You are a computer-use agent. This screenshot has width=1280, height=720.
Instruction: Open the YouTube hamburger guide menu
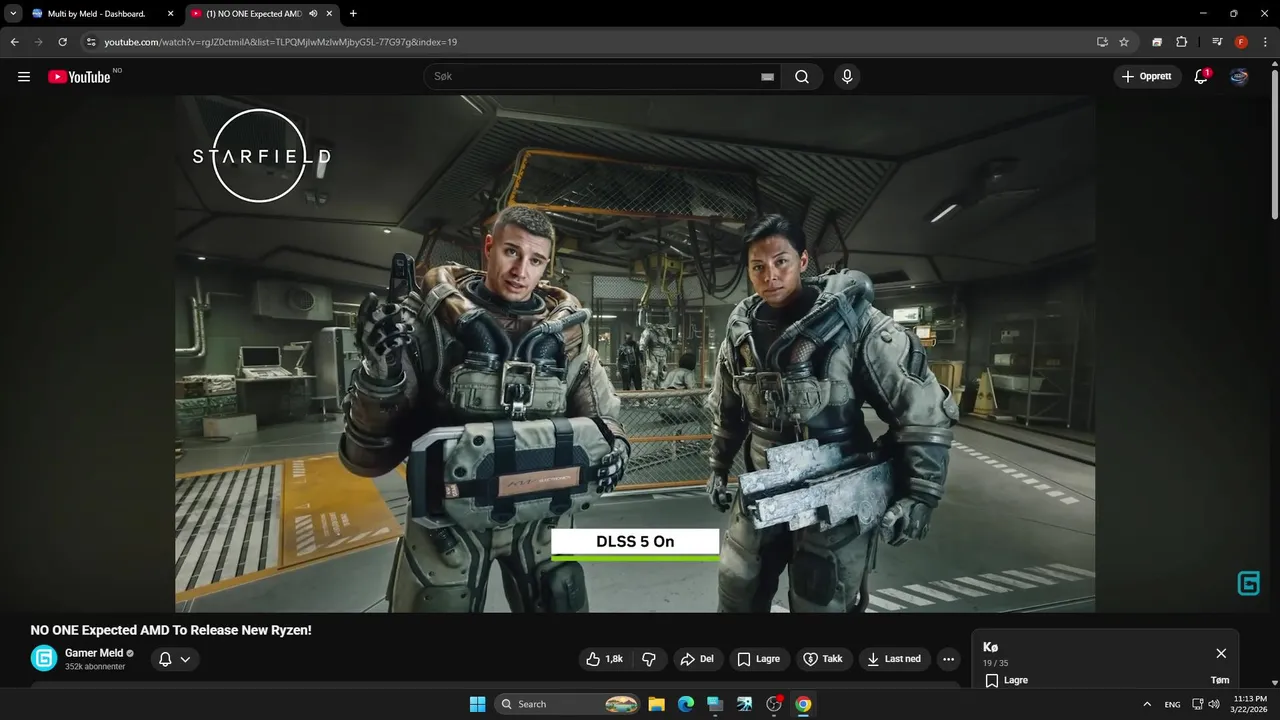pyautogui.click(x=24, y=77)
